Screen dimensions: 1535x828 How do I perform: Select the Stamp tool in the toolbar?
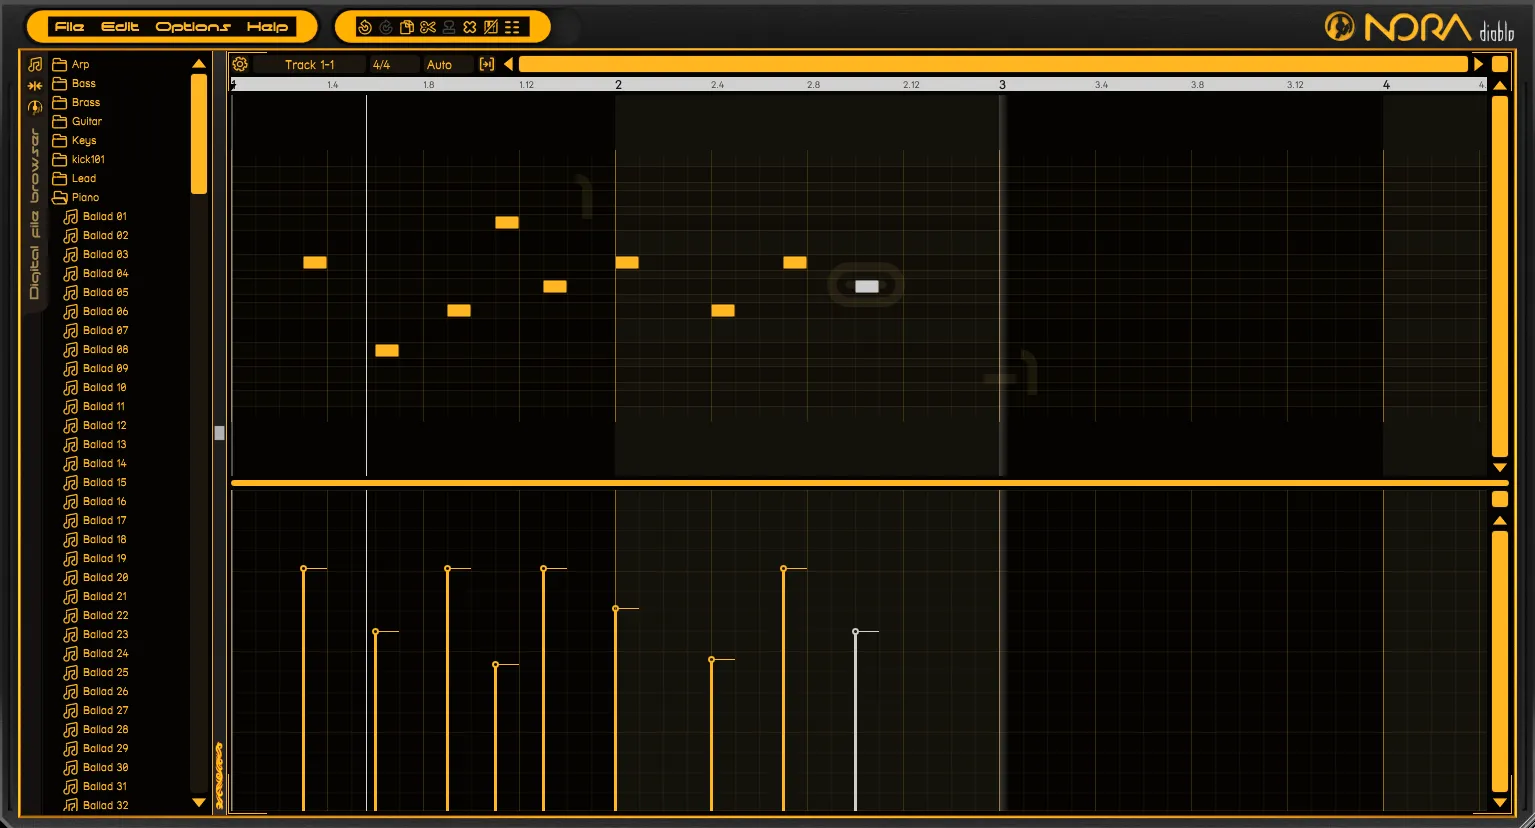(449, 27)
